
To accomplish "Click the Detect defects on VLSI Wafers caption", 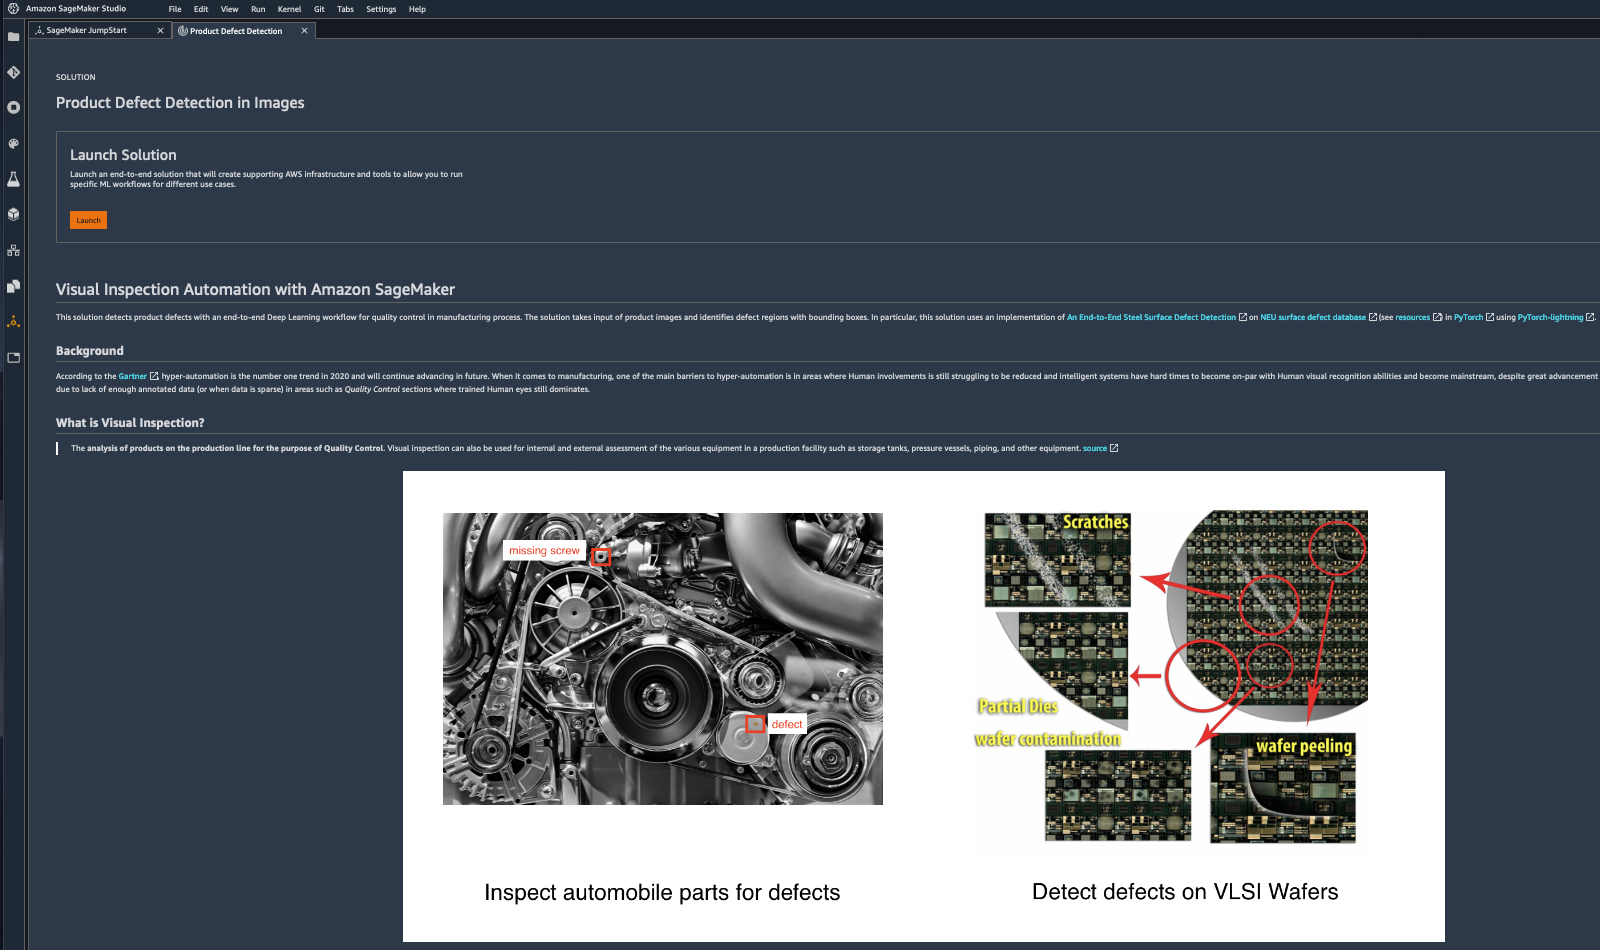I will (1185, 892).
